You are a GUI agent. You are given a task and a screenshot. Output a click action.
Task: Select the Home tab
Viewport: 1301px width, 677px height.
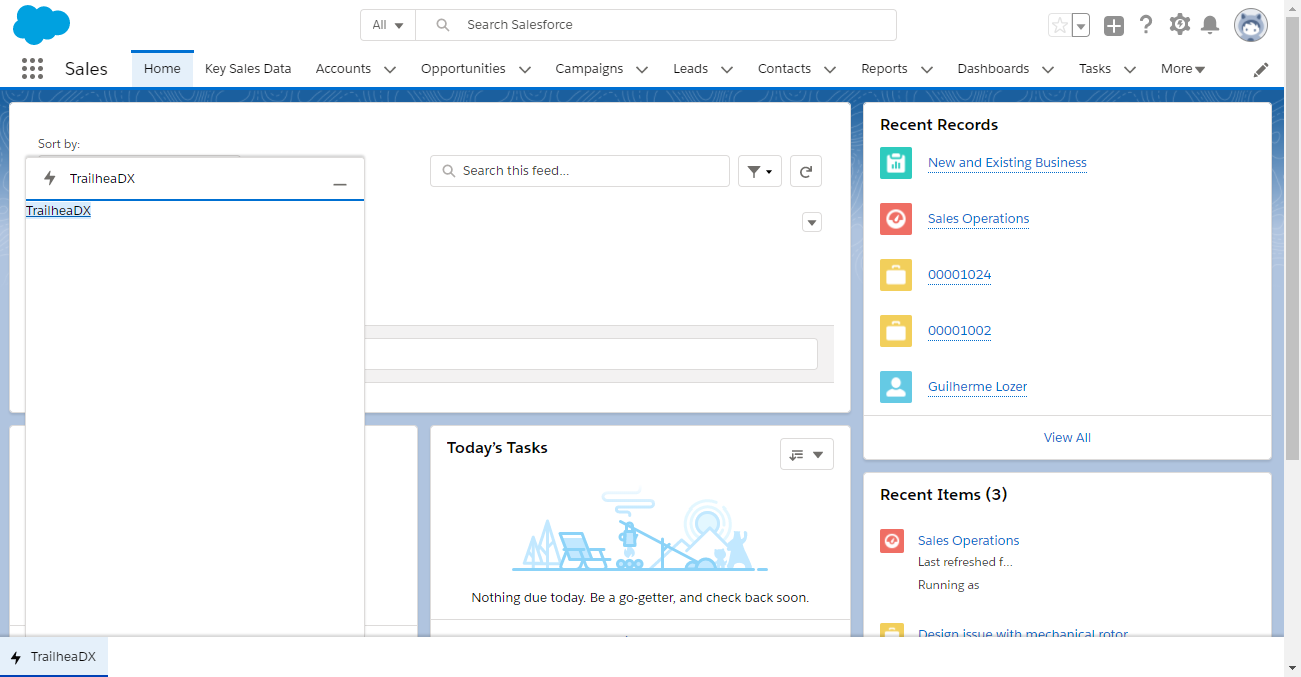click(x=162, y=69)
